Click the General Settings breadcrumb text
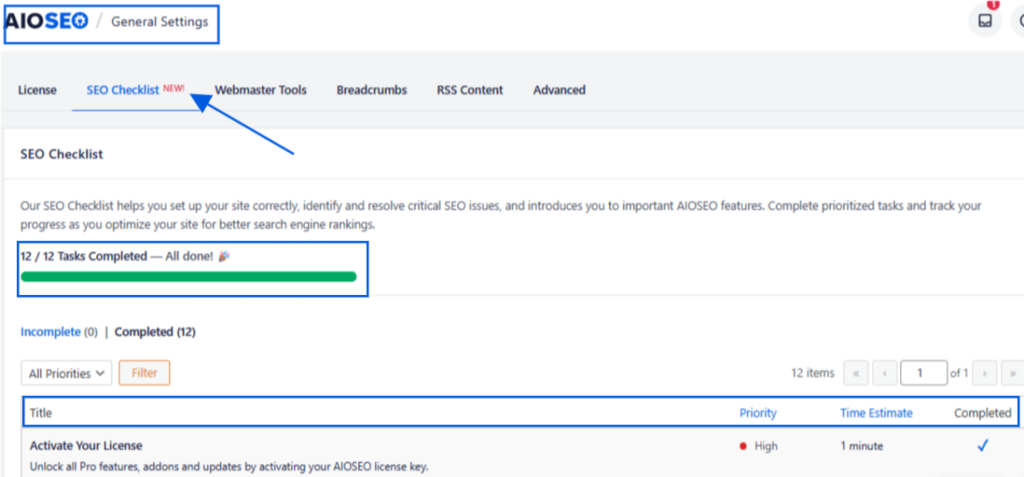 (159, 22)
